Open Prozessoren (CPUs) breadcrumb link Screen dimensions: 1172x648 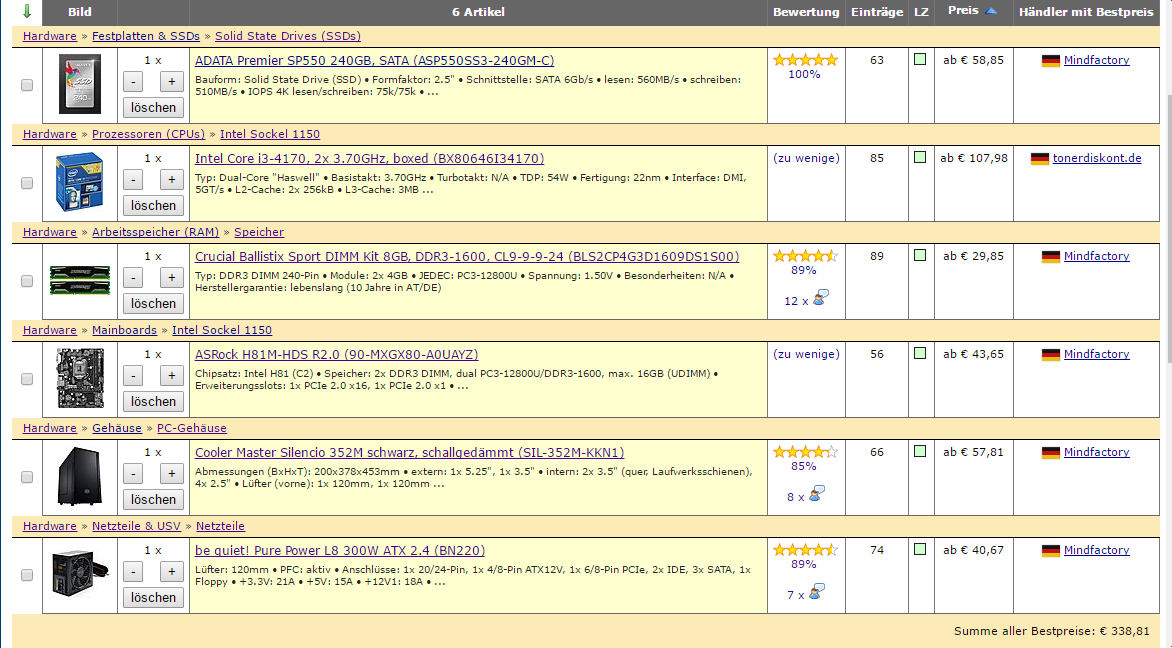[x=148, y=134]
